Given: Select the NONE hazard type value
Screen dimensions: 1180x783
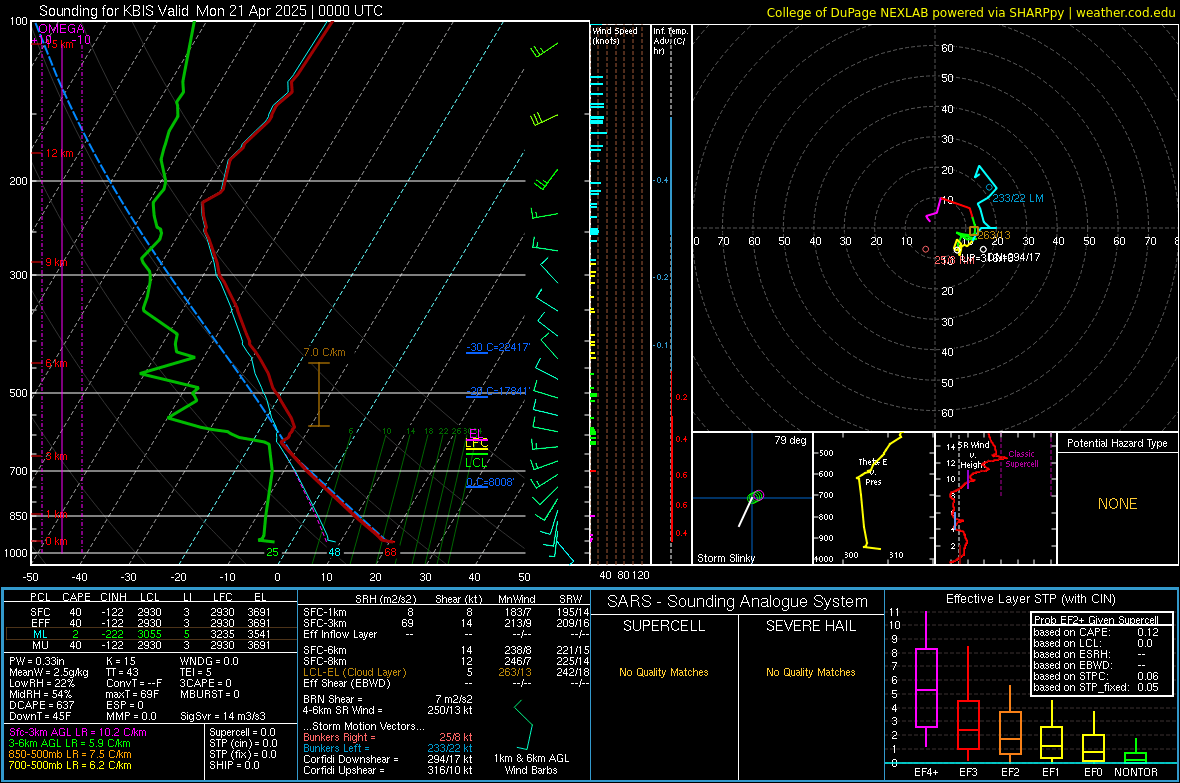Looking at the screenshot, I should (1118, 504).
